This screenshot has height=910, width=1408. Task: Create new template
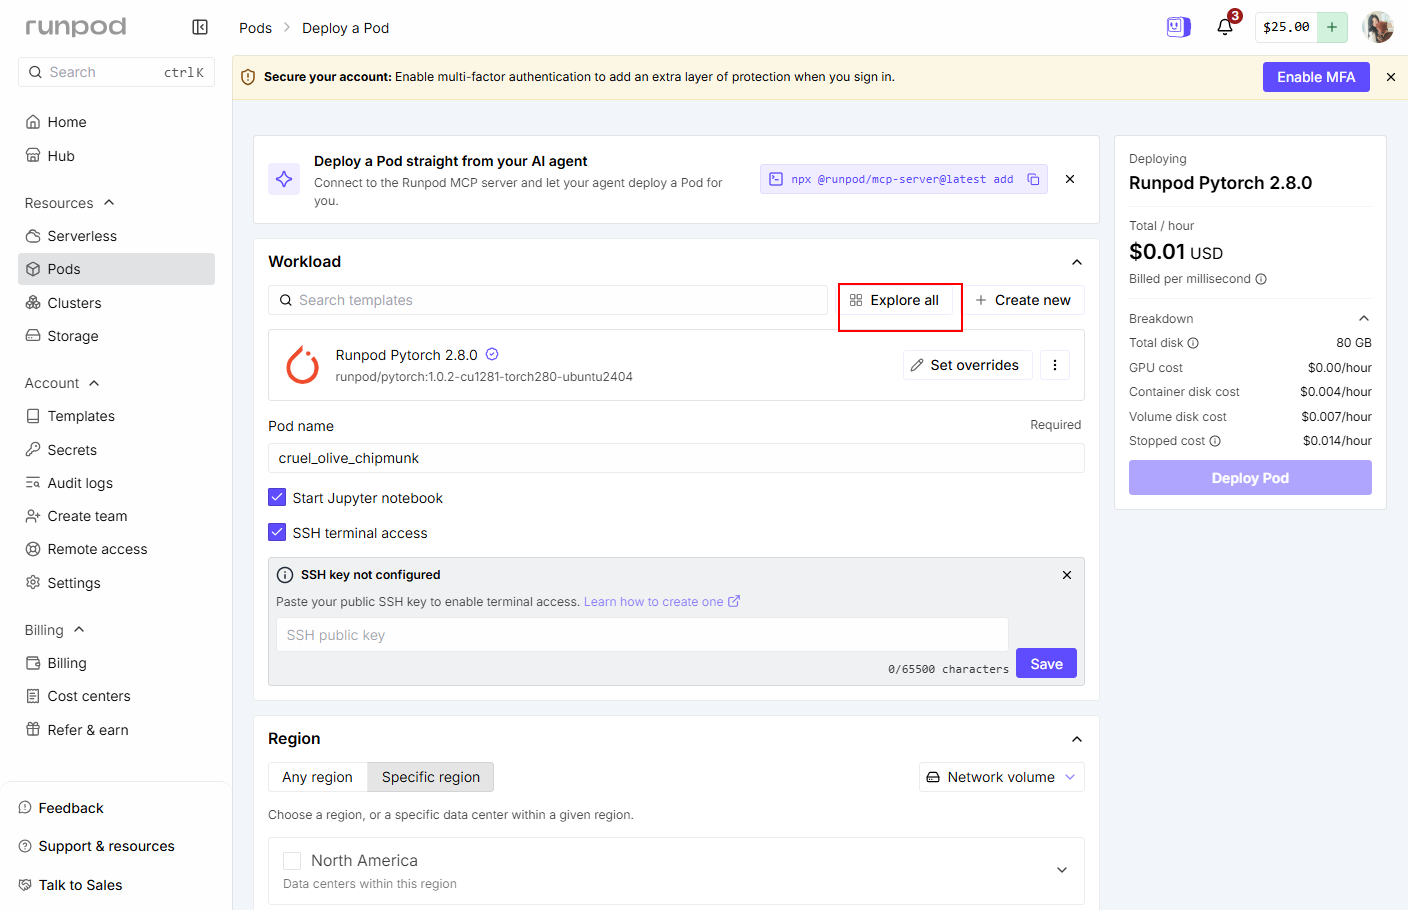pyautogui.click(x=1023, y=300)
